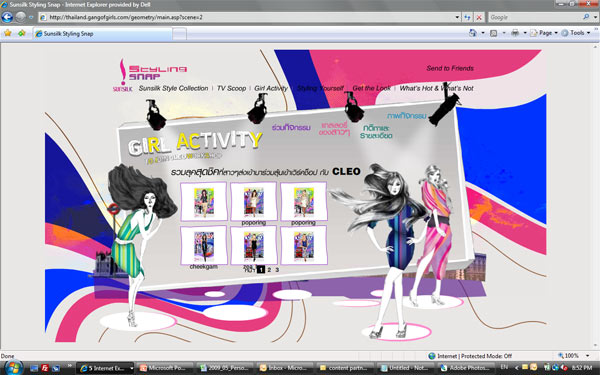
Task: Open Sunsilk Style Collection menu item
Action: pos(173,88)
